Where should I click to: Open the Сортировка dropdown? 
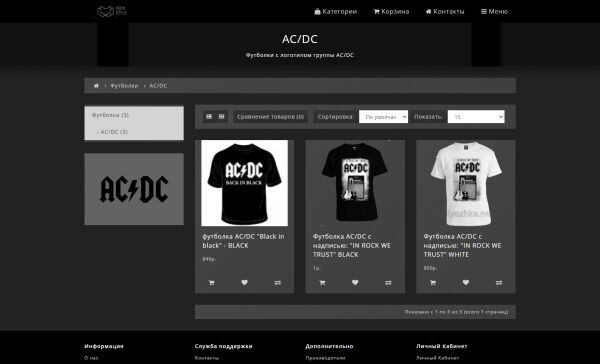383,117
